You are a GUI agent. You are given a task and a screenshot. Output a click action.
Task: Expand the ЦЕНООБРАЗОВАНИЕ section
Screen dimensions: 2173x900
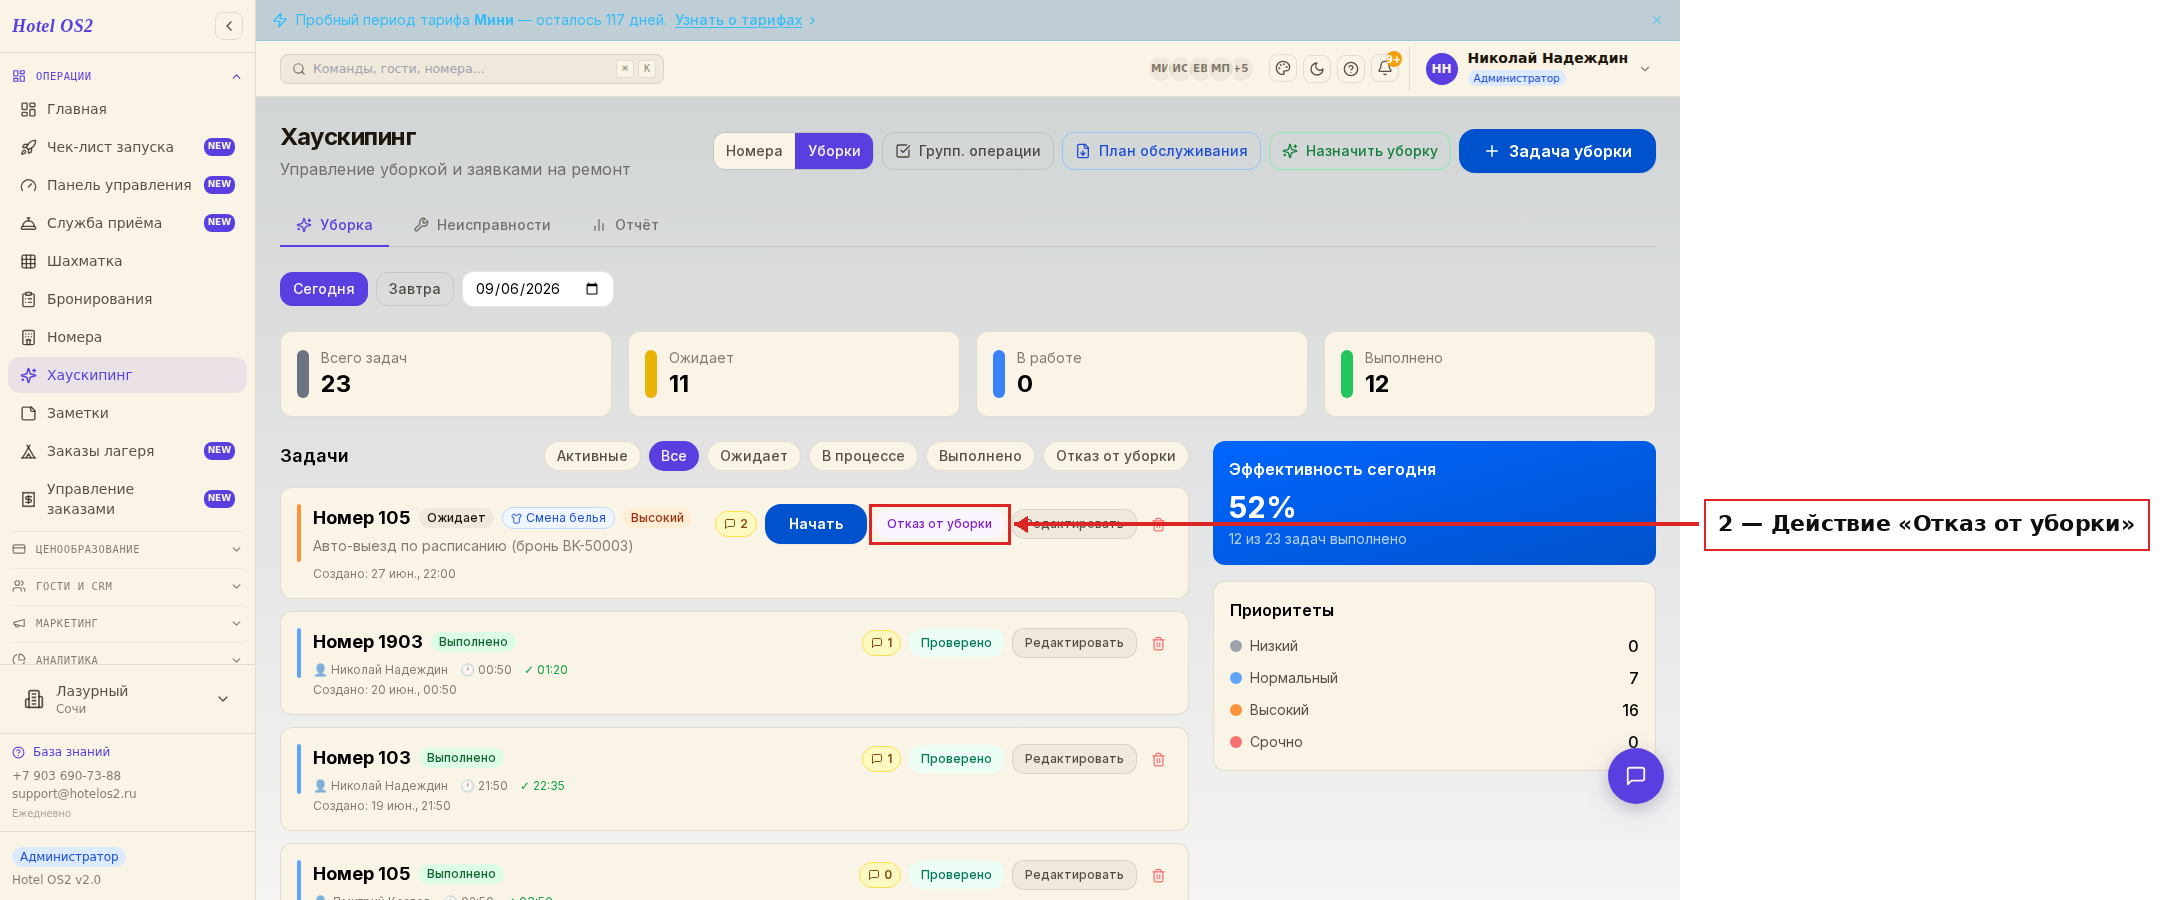(x=127, y=549)
